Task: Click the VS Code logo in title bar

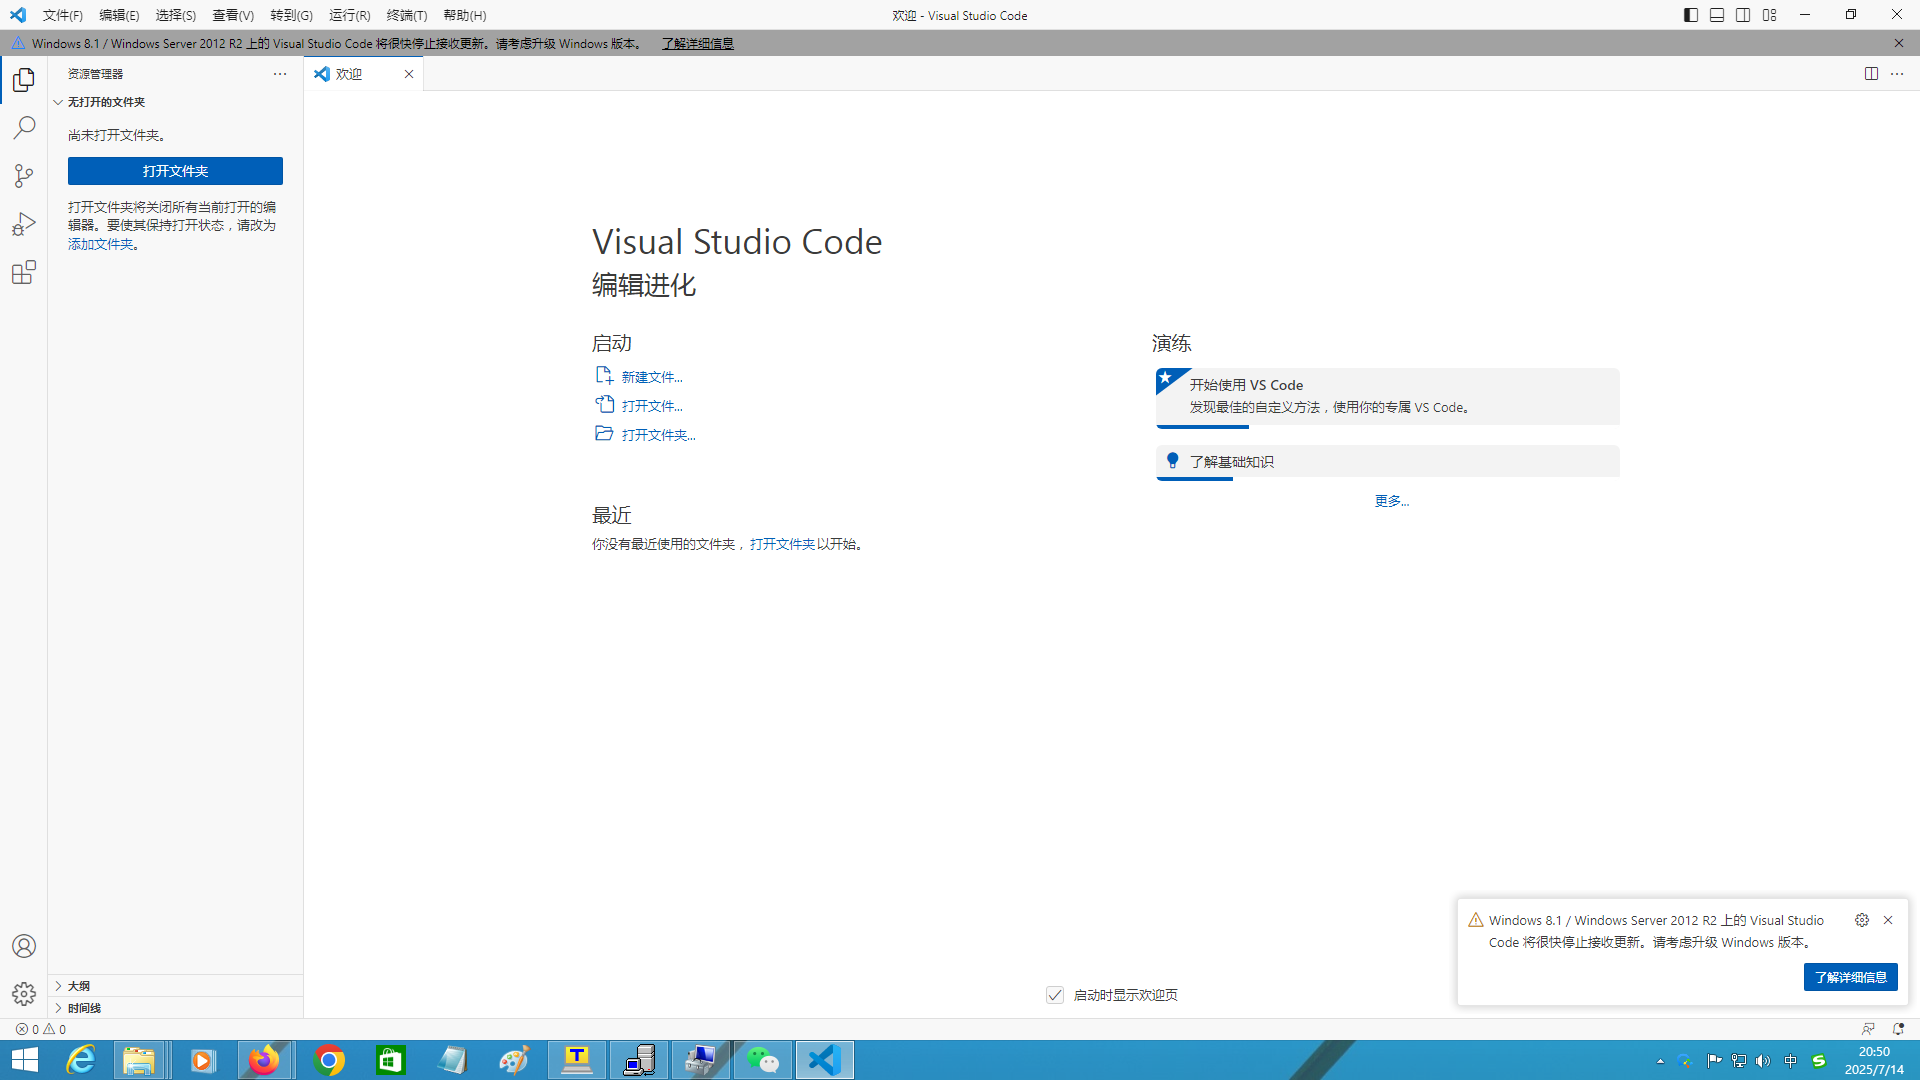Action: [x=18, y=15]
